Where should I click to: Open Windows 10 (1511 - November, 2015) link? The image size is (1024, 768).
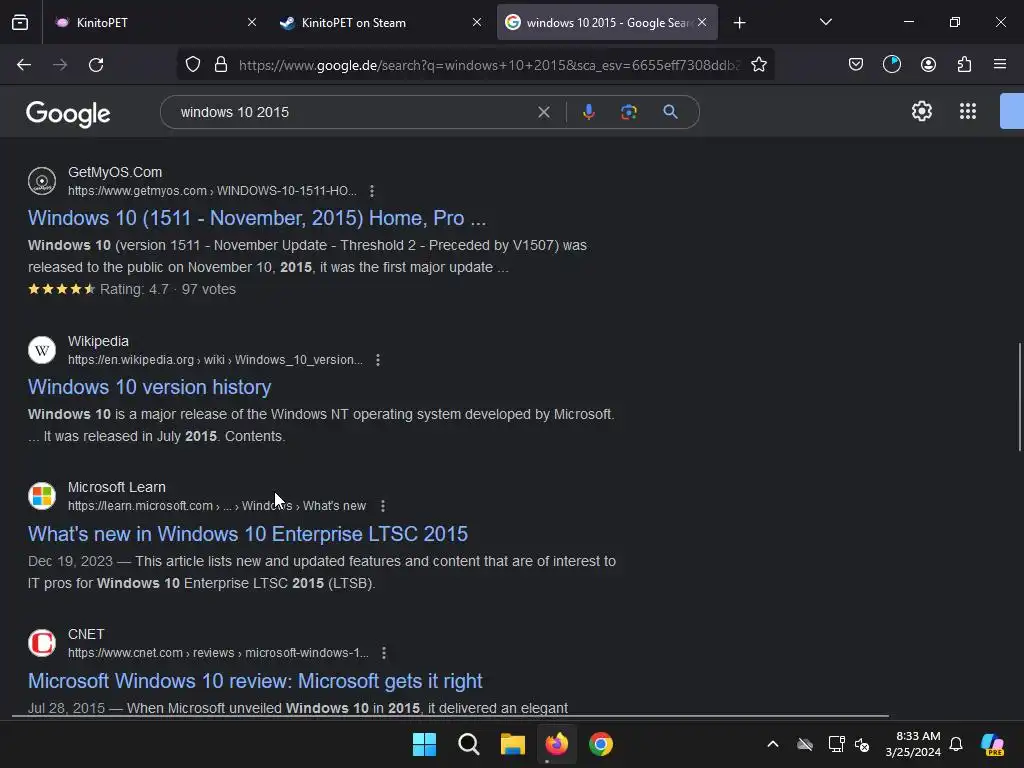257,218
